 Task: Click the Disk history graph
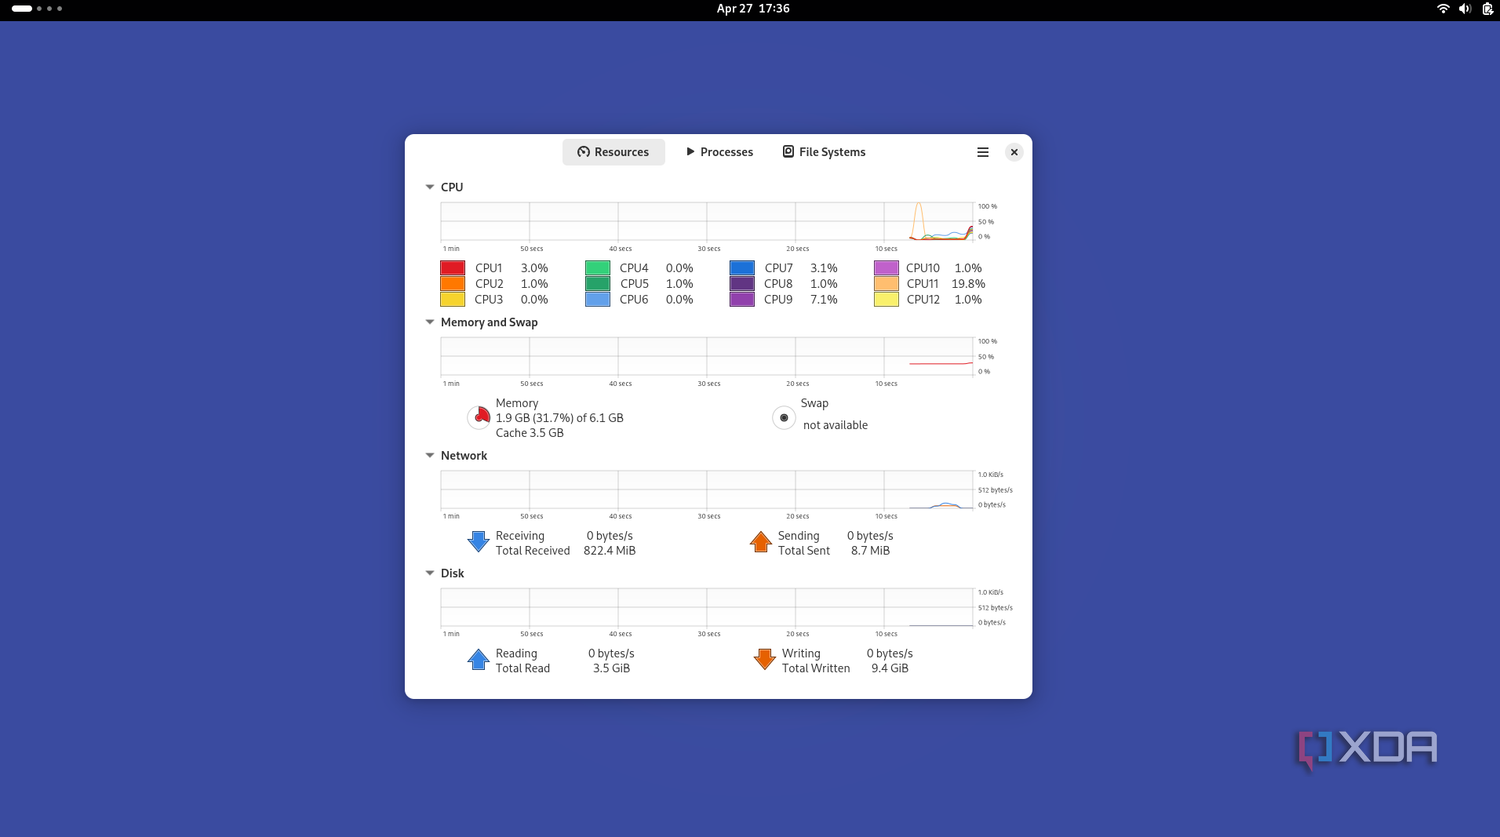[x=707, y=607]
